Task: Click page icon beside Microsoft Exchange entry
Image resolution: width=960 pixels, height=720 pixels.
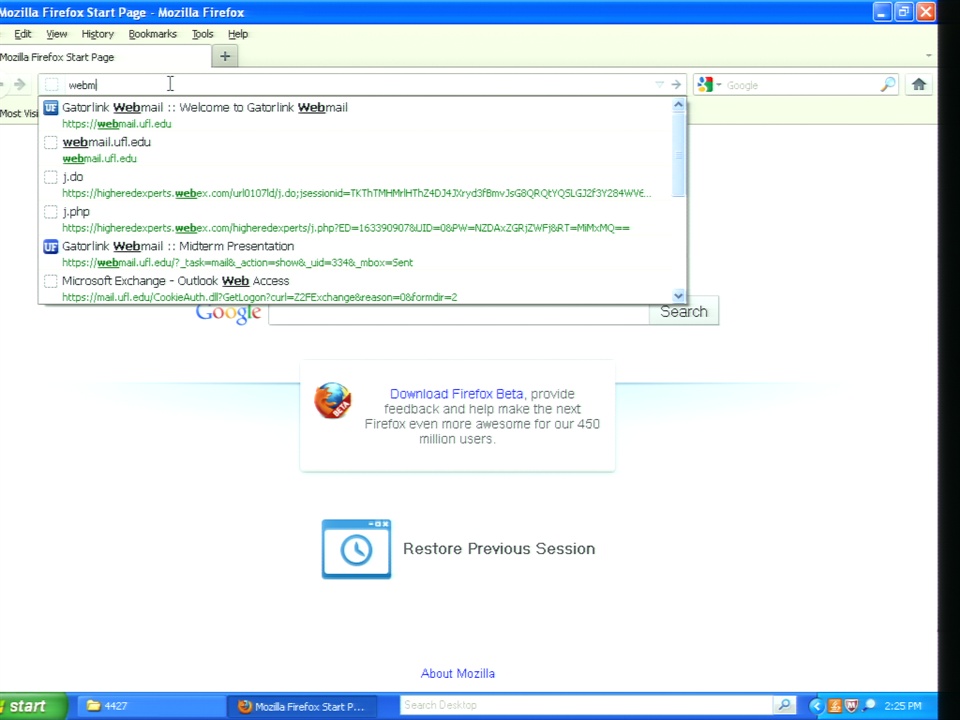Action: (x=51, y=282)
